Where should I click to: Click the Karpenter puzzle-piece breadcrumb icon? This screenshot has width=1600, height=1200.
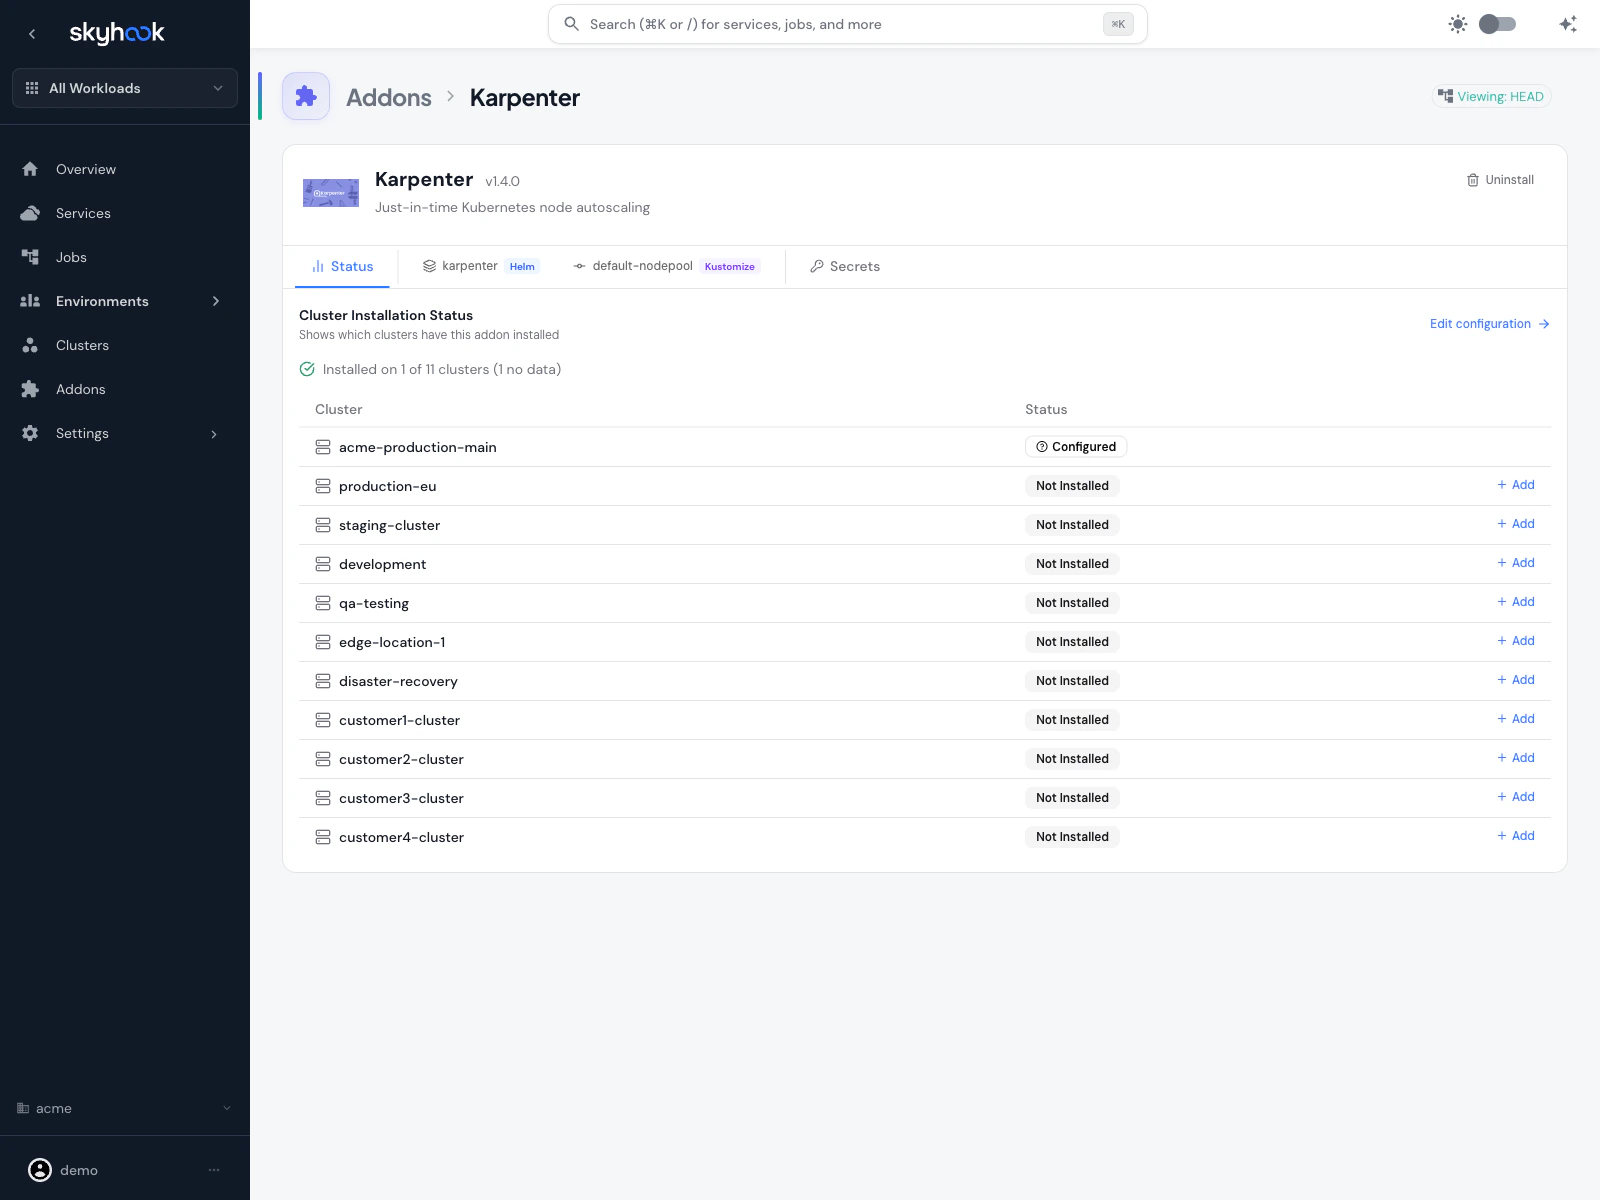click(x=306, y=96)
